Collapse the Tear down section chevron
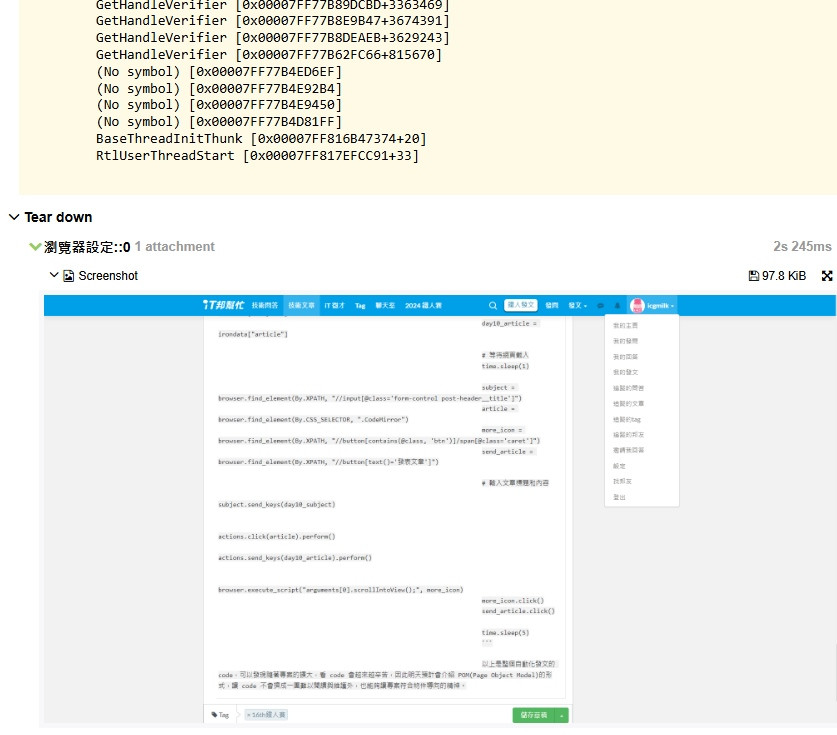The height and width of the screenshot is (735, 837). tap(14, 217)
